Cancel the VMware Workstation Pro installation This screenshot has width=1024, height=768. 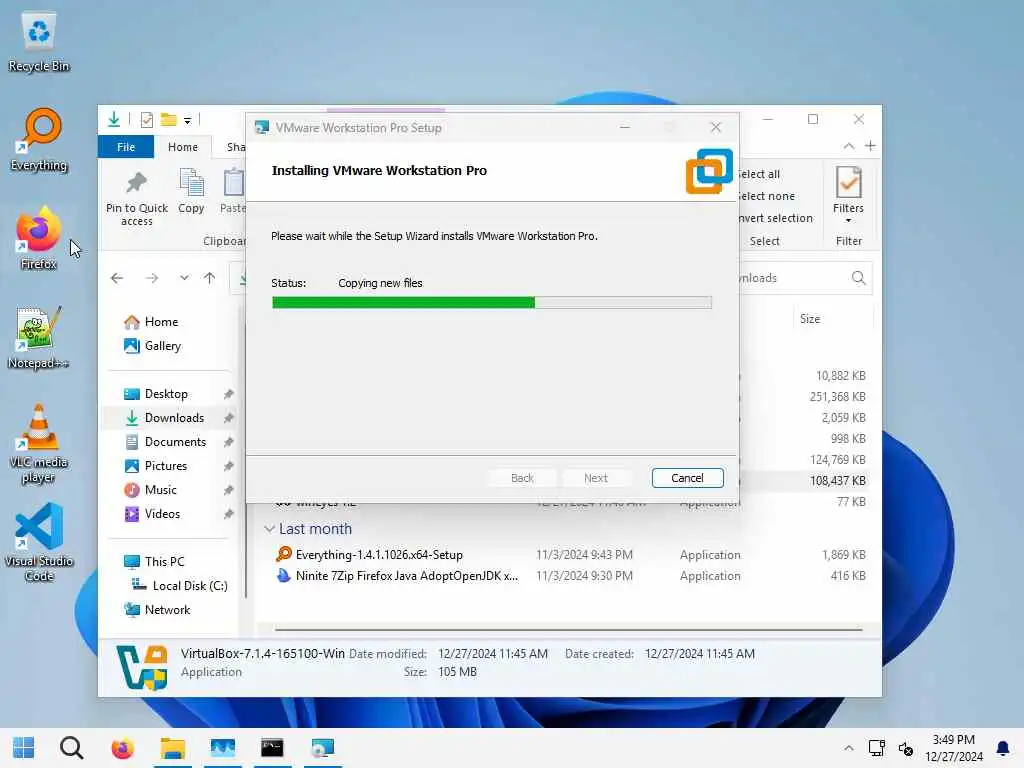687,478
